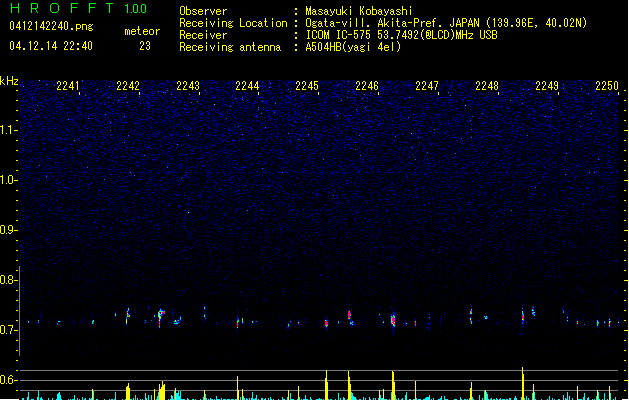This screenshot has height=400, width=629.
Task: Select observer name Masayuki Kobayashi
Action: [359, 11]
